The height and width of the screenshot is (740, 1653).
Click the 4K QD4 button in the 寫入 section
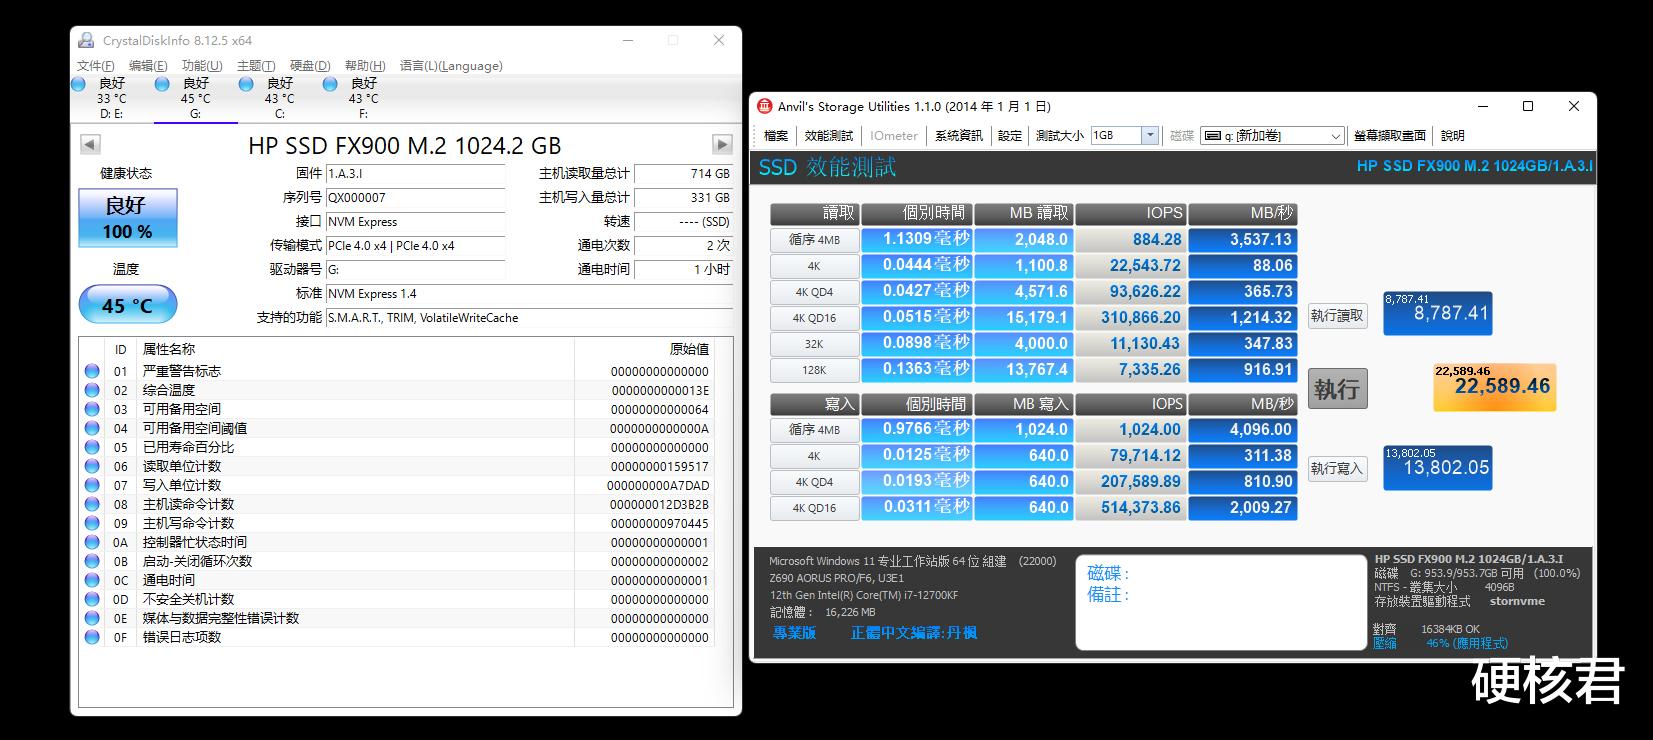[x=814, y=482]
